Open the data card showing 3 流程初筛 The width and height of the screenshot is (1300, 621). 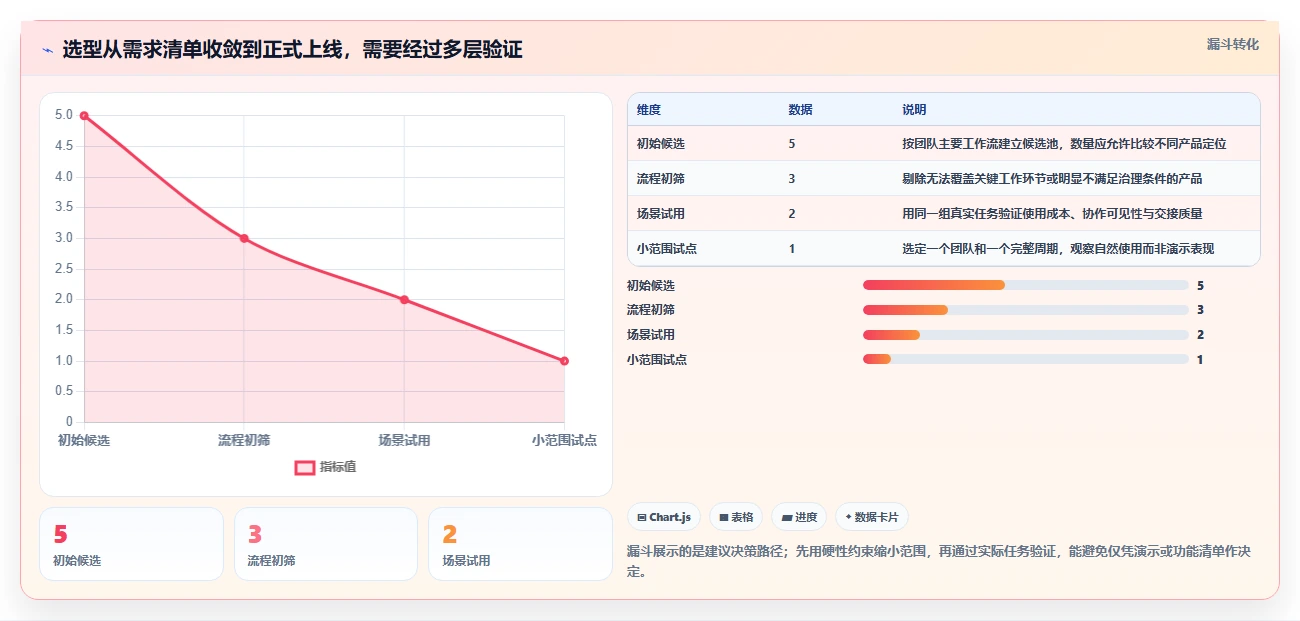pos(326,544)
